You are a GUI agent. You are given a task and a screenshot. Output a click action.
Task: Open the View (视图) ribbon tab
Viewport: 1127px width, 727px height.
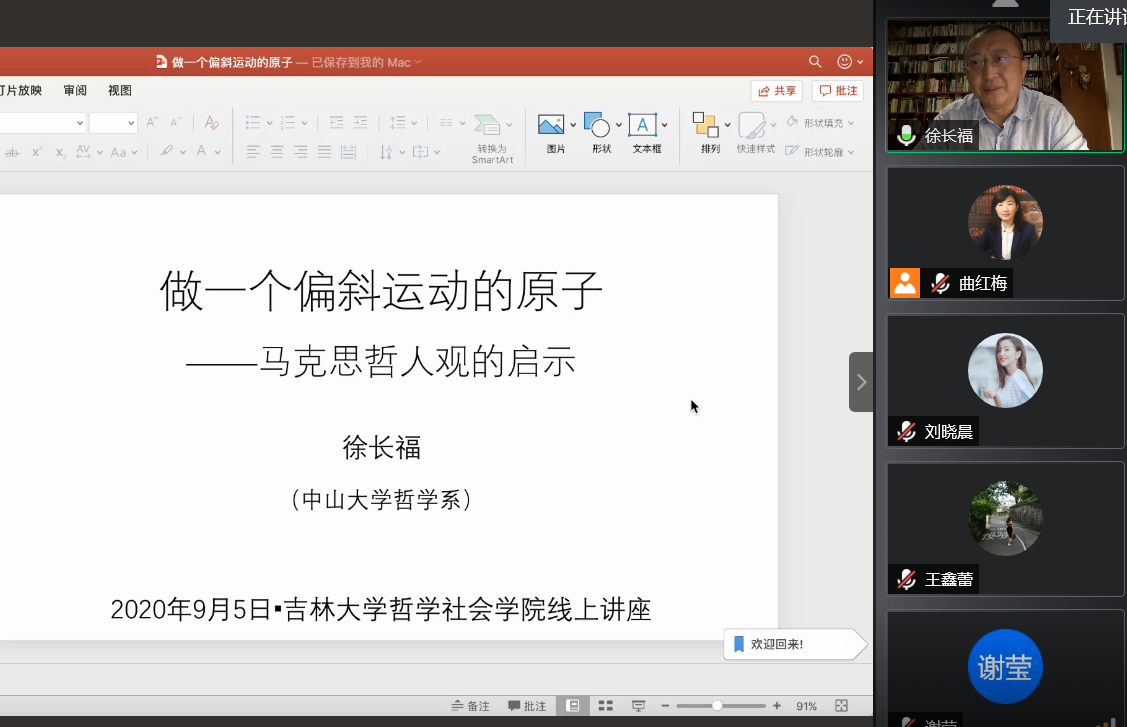pos(120,90)
